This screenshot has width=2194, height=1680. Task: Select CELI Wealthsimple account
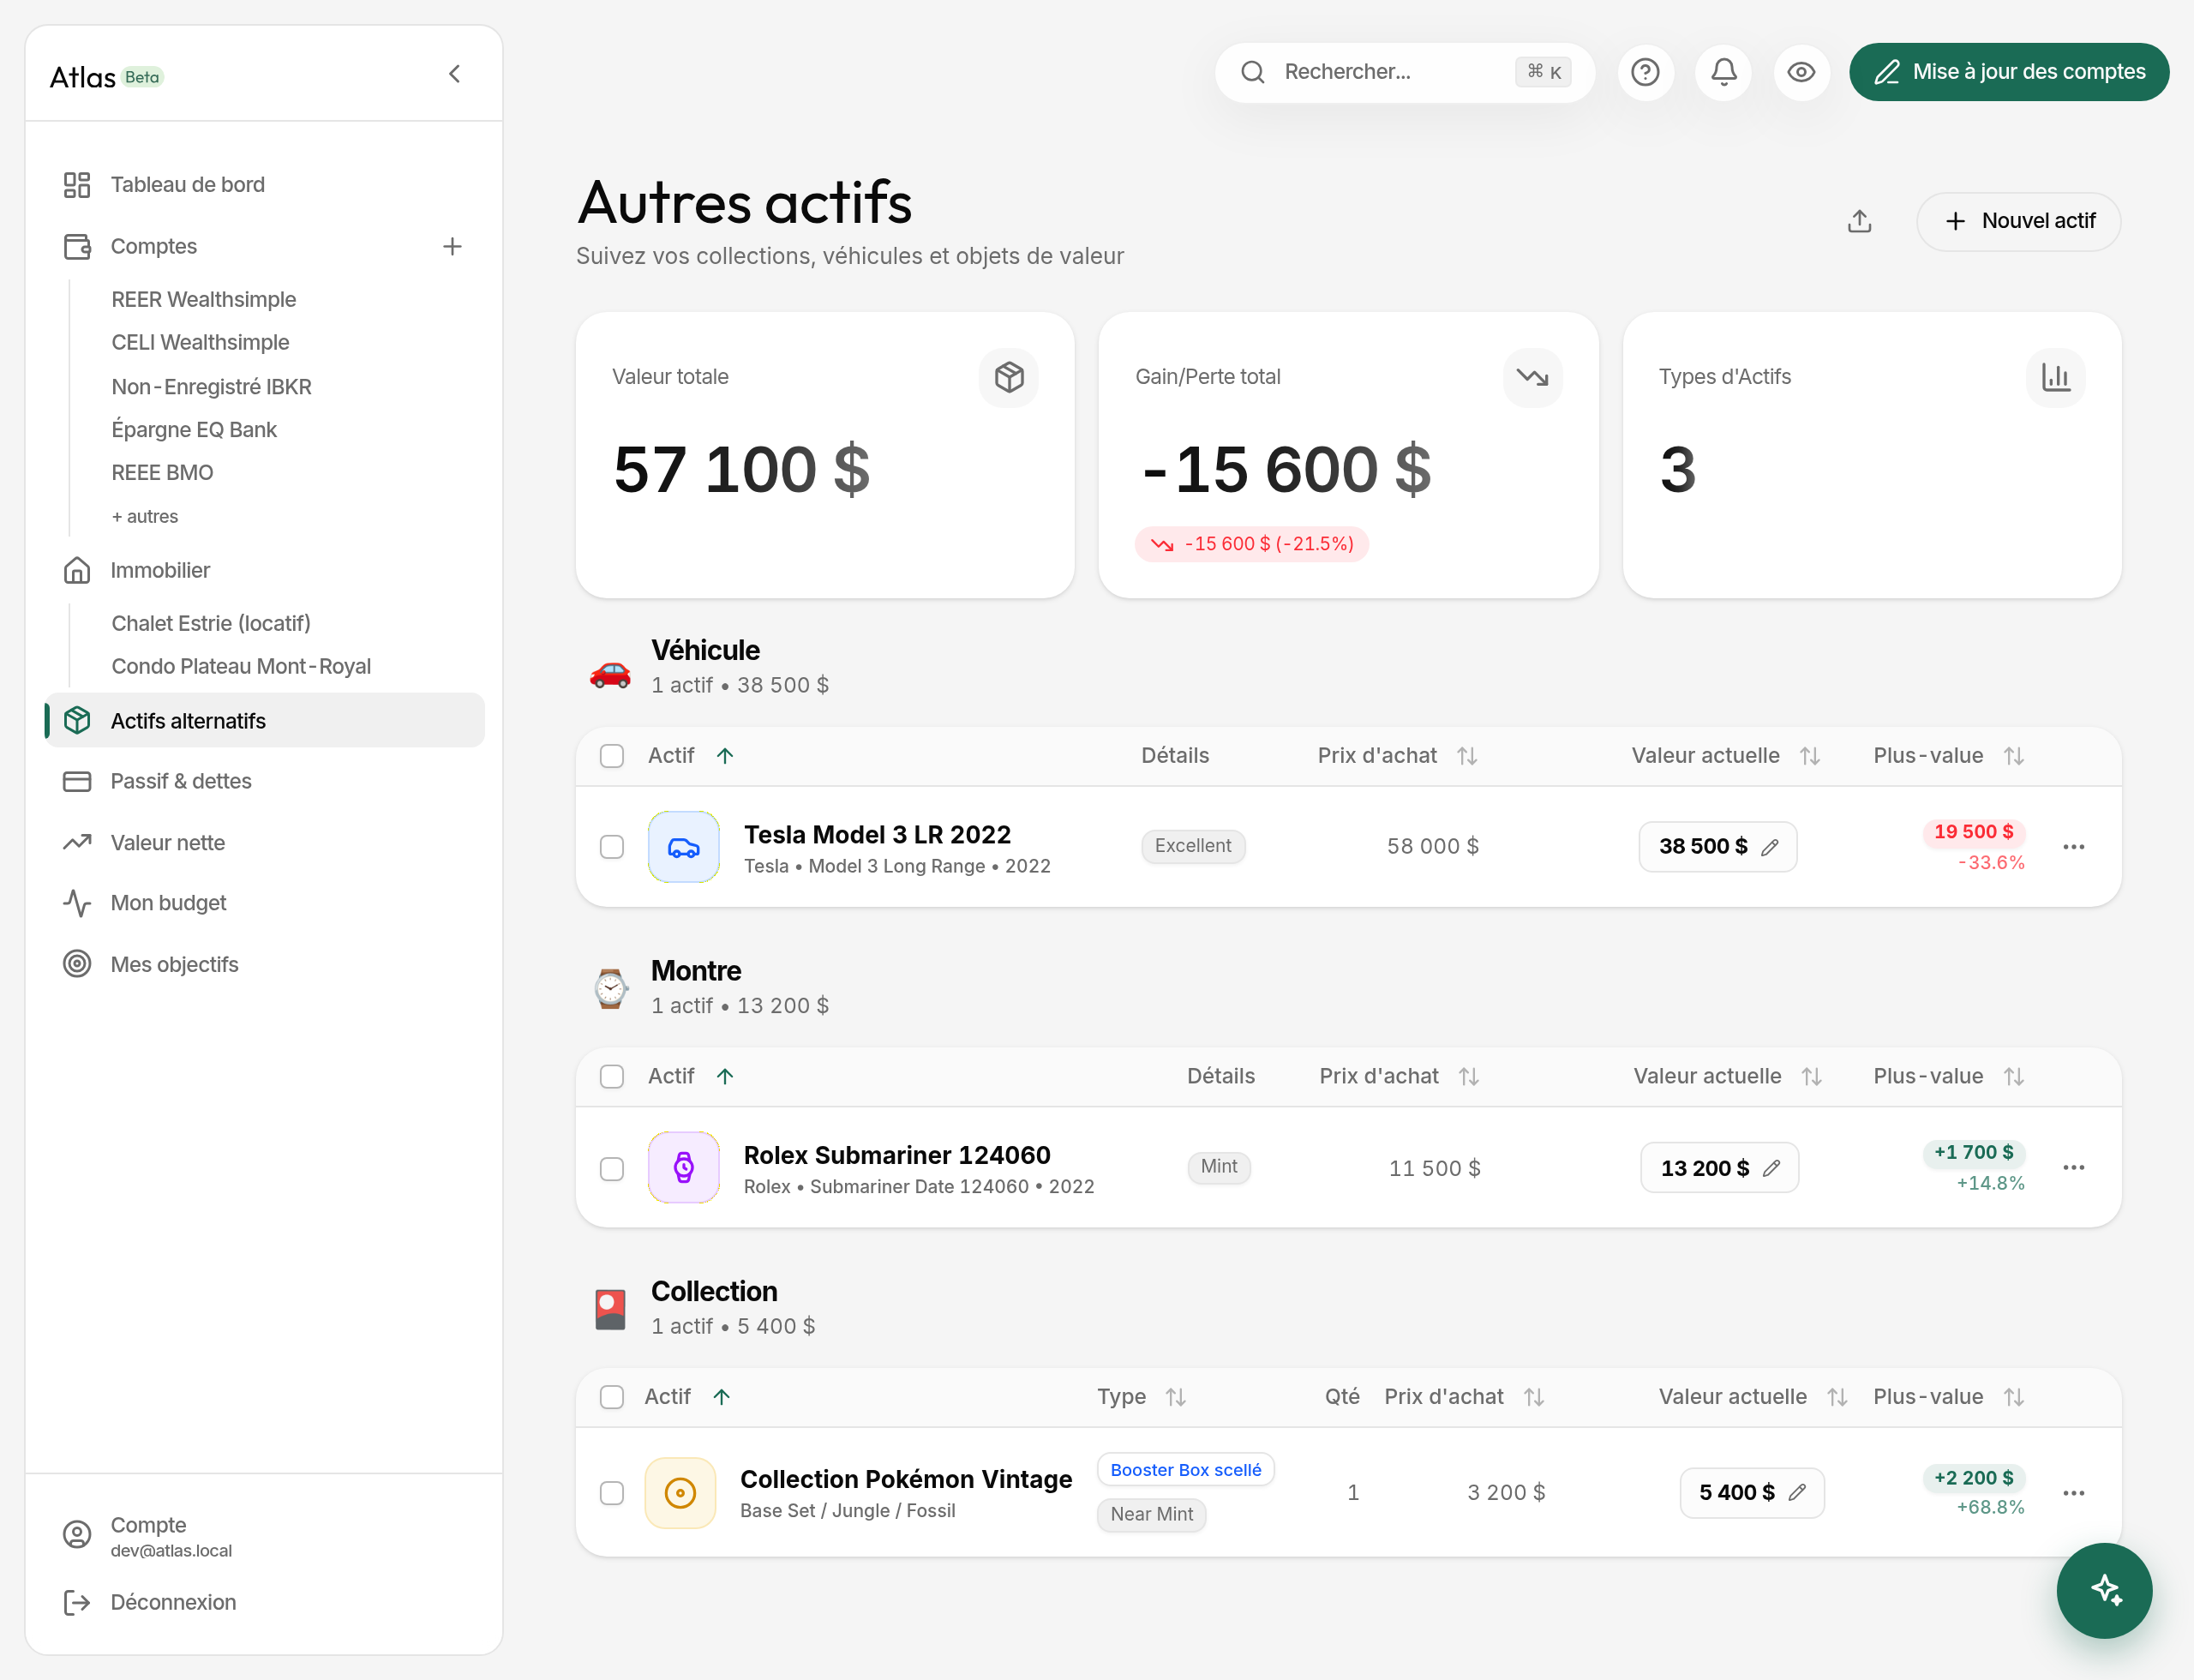(x=200, y=342)
